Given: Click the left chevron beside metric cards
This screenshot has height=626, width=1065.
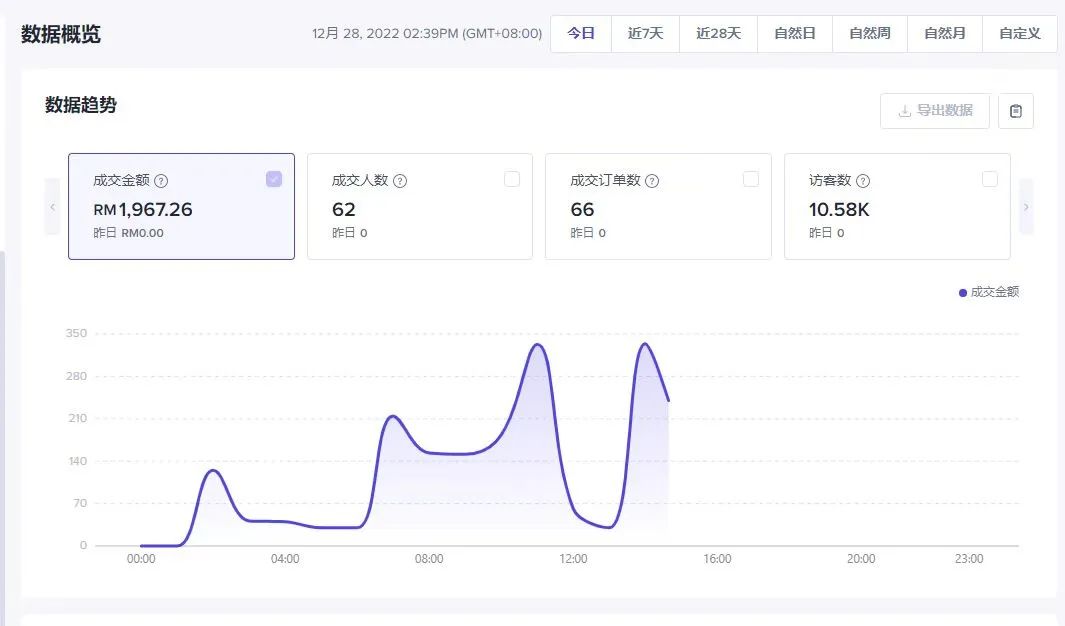Looking at the screenshot, I should pyautogui.click(x=51, y=207).
